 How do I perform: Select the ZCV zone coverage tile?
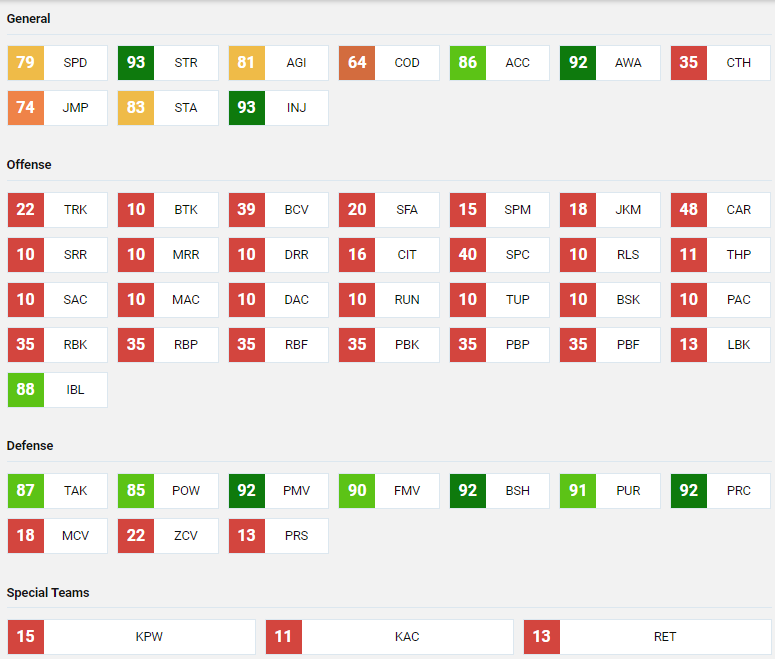click(x=167, y=536)
